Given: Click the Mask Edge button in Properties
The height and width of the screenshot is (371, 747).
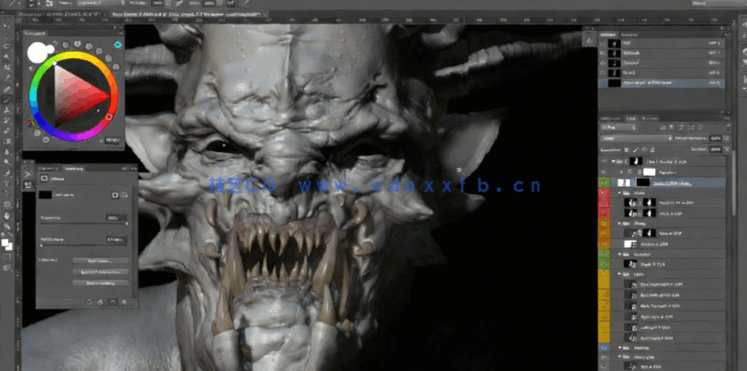Looking at the screenshot, I should 100,261.
